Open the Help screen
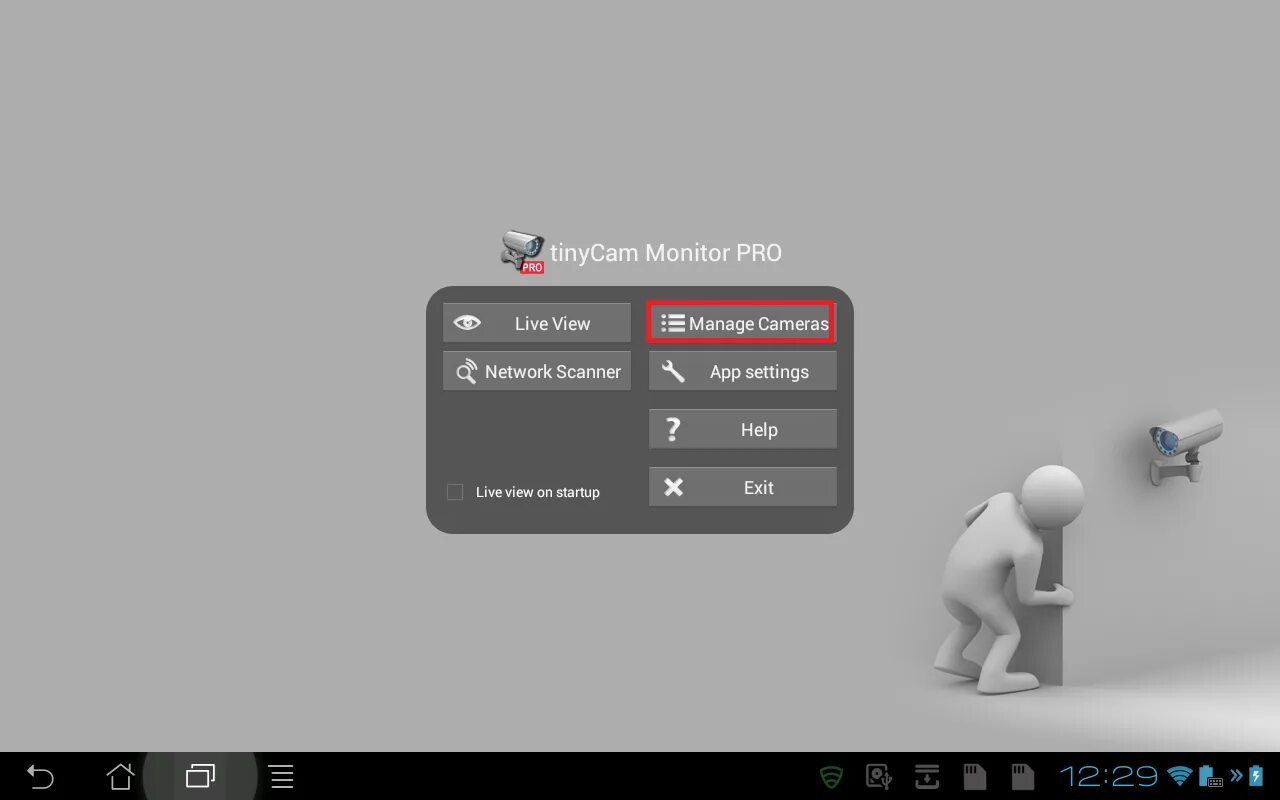 742,429
